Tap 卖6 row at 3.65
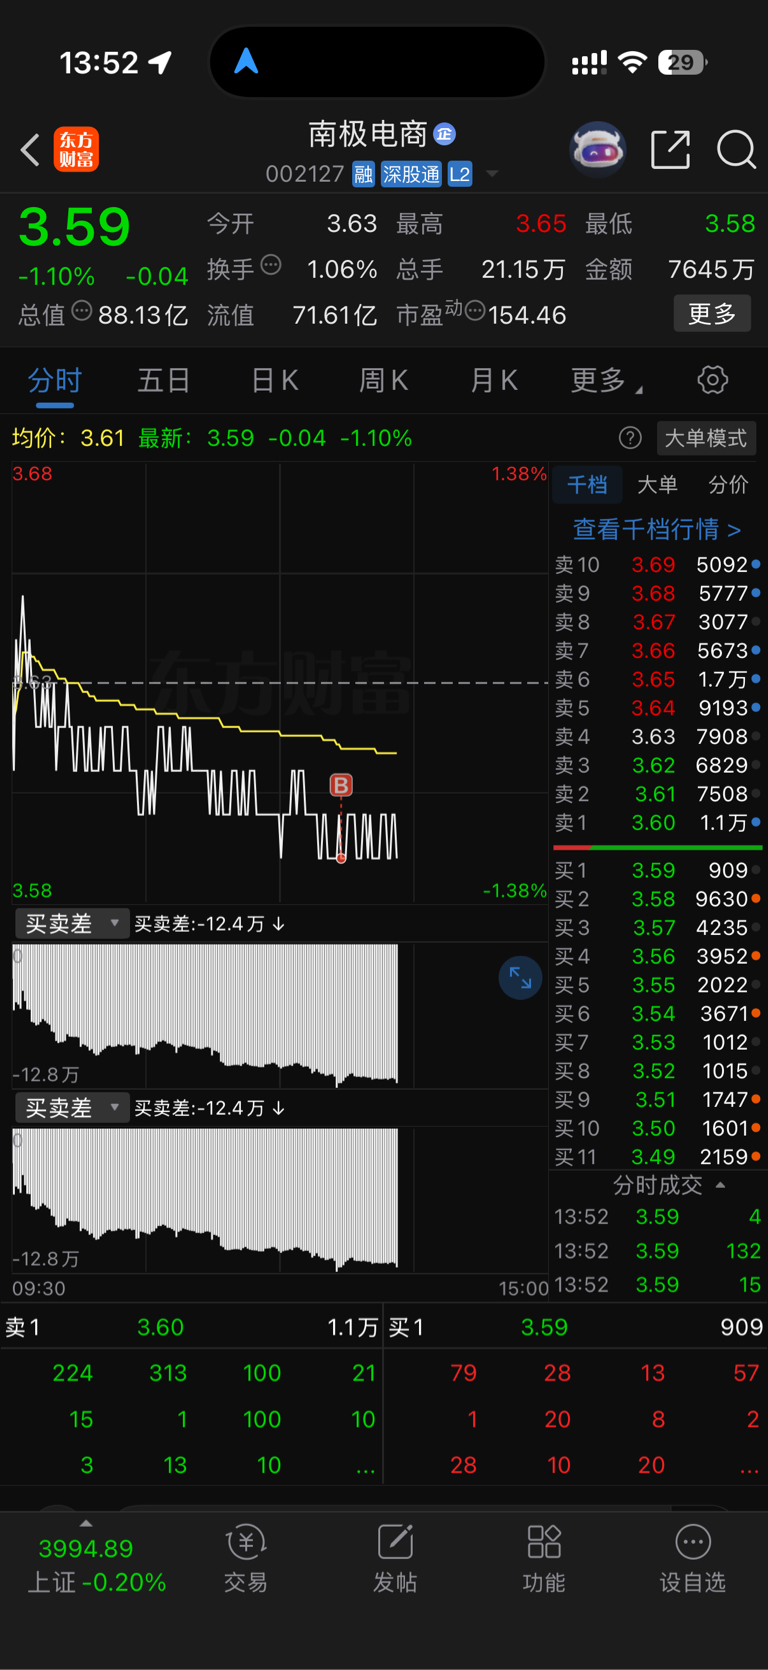Viewport: 768px width, 1670px height. 658,680
